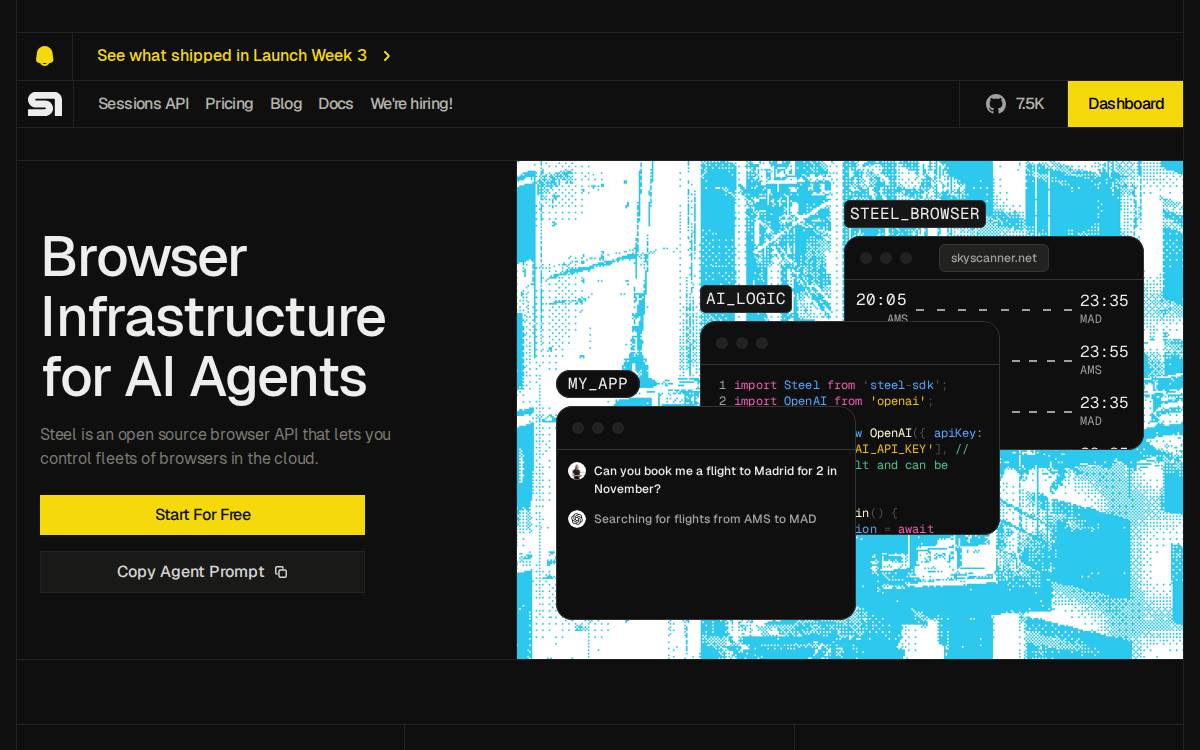Click the Start For Free button

[x=202, y=515]
